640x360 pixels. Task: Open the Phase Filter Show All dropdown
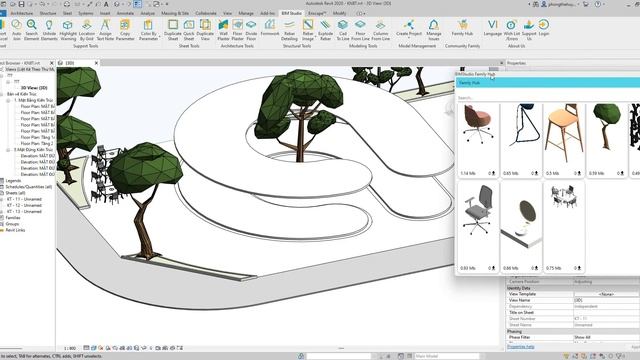pyautogui.click(x=606, y=337)
